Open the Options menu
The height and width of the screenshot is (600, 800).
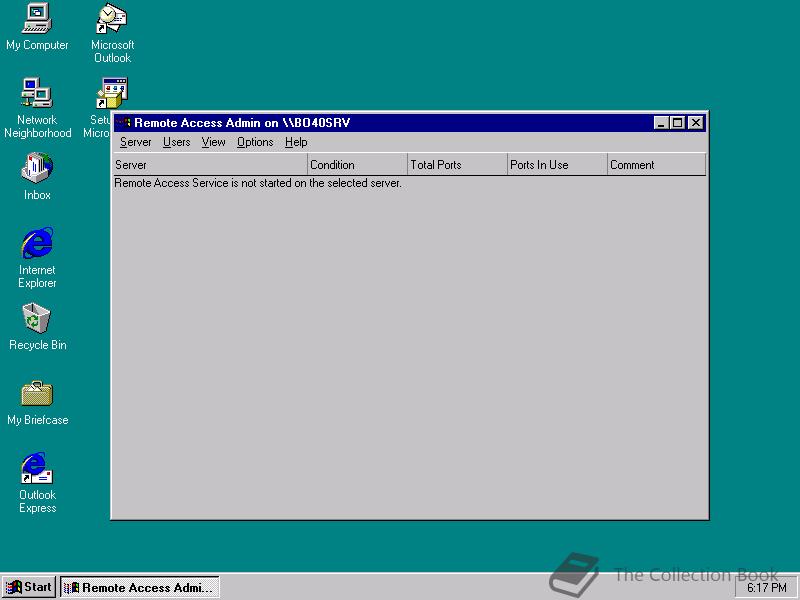[x=255, y=142]
